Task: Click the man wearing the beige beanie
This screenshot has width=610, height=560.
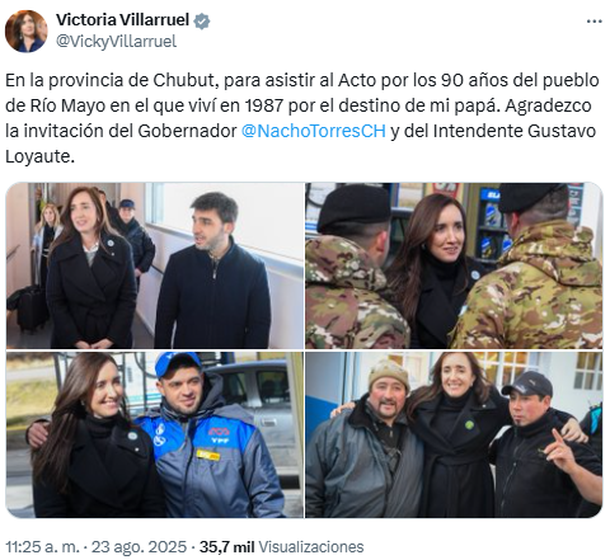Action: coord(370,440)
